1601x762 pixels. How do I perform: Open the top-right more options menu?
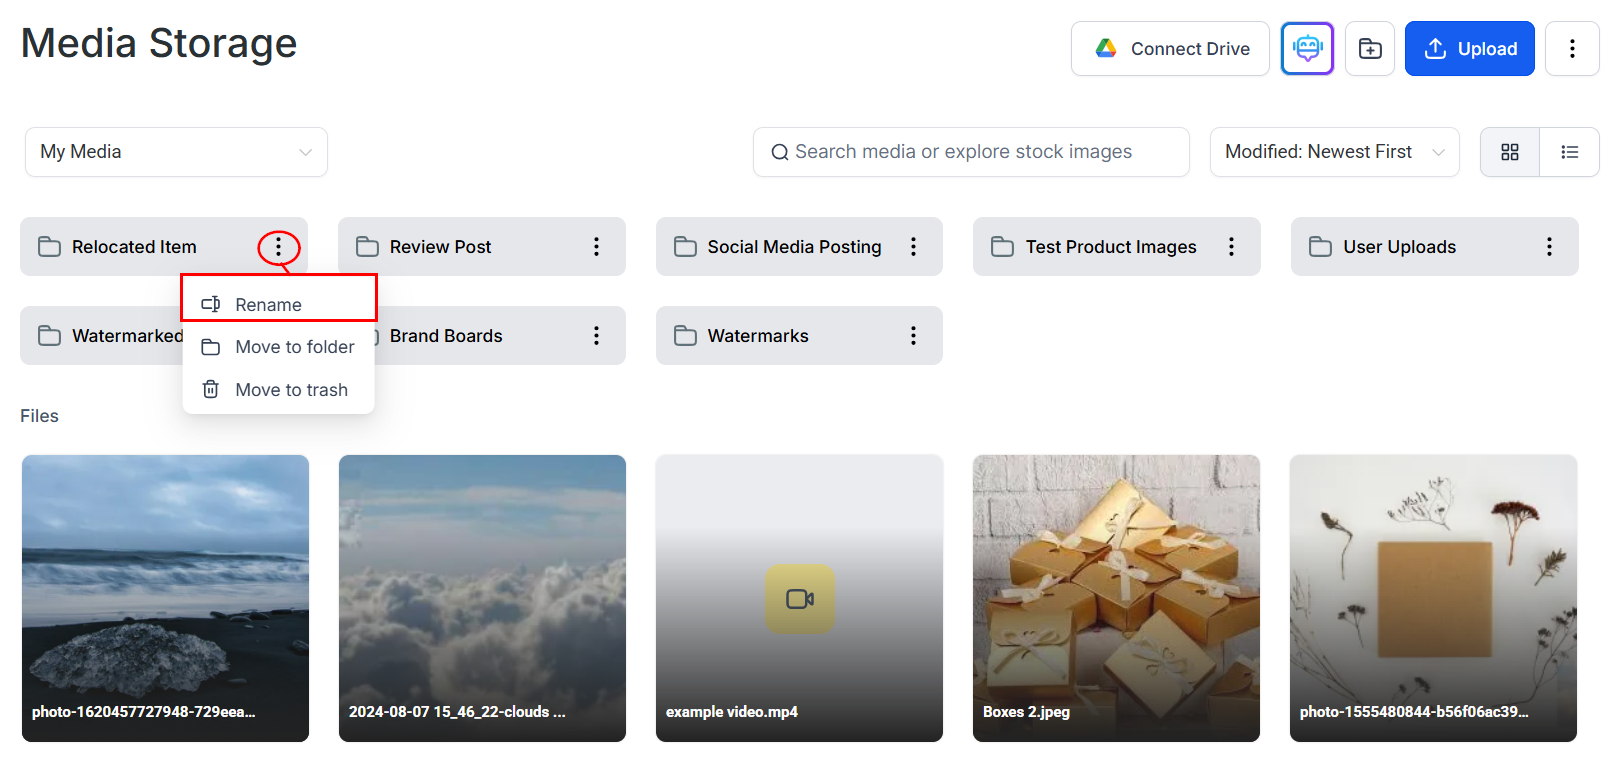click(1572, 48)
